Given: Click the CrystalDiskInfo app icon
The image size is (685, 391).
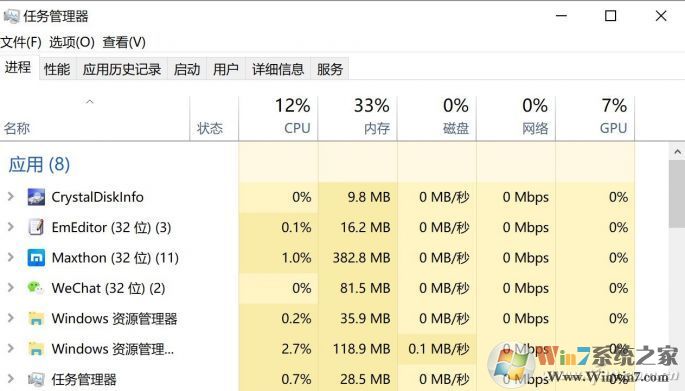Looking at the screenshot, I should (36, 197).
